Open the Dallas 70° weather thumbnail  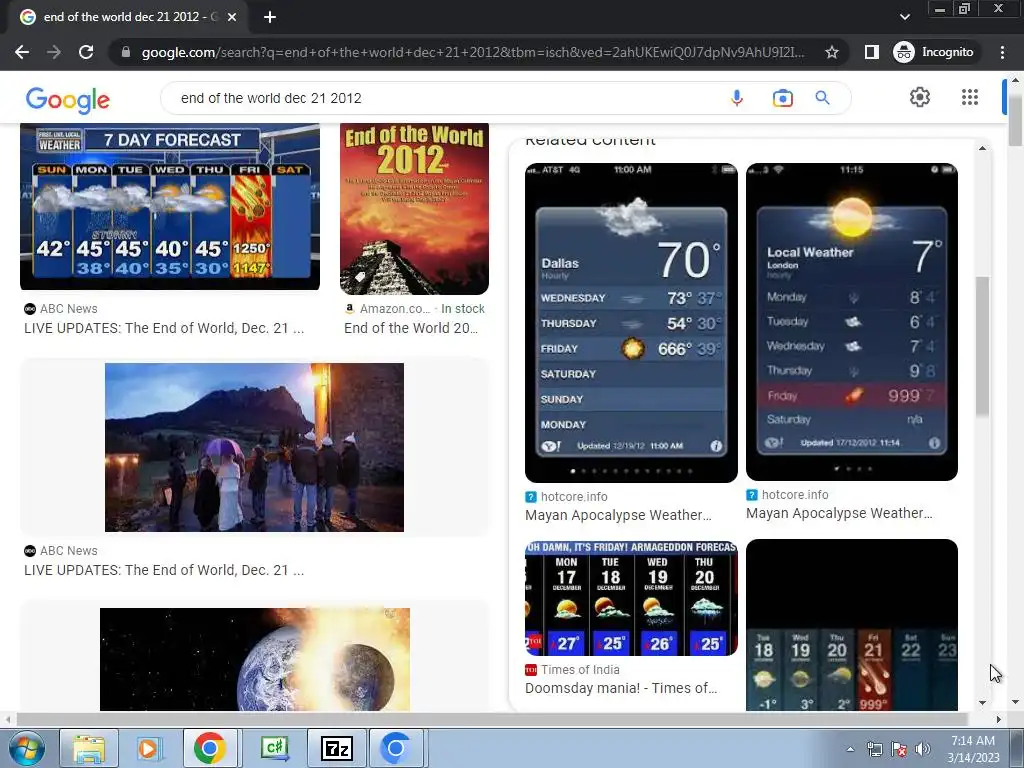coord(631,323)
